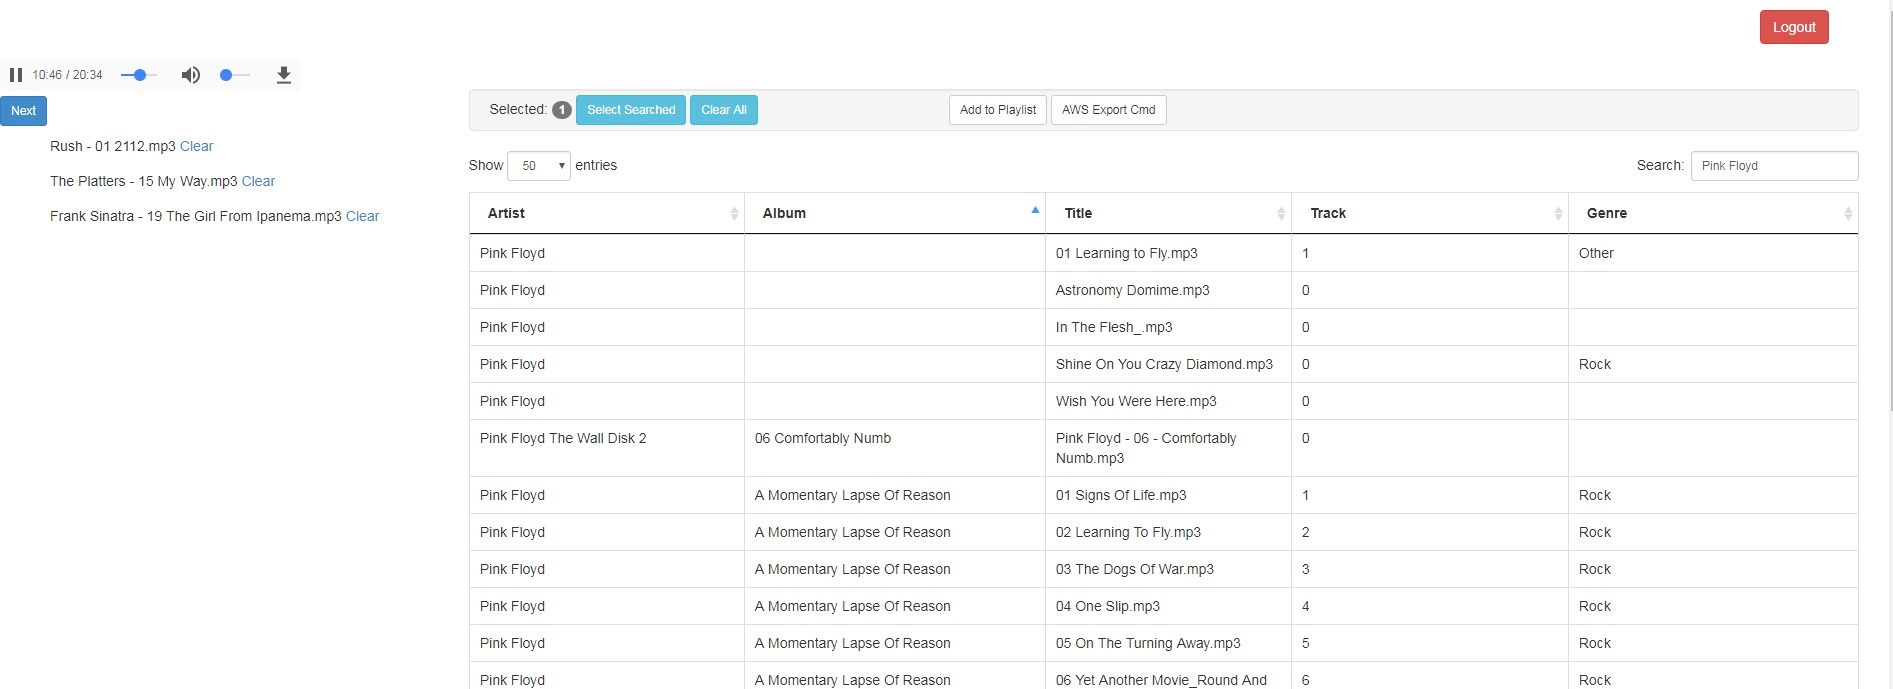Skip to Next track
The image size is (1893, 689).
point(24,111)
